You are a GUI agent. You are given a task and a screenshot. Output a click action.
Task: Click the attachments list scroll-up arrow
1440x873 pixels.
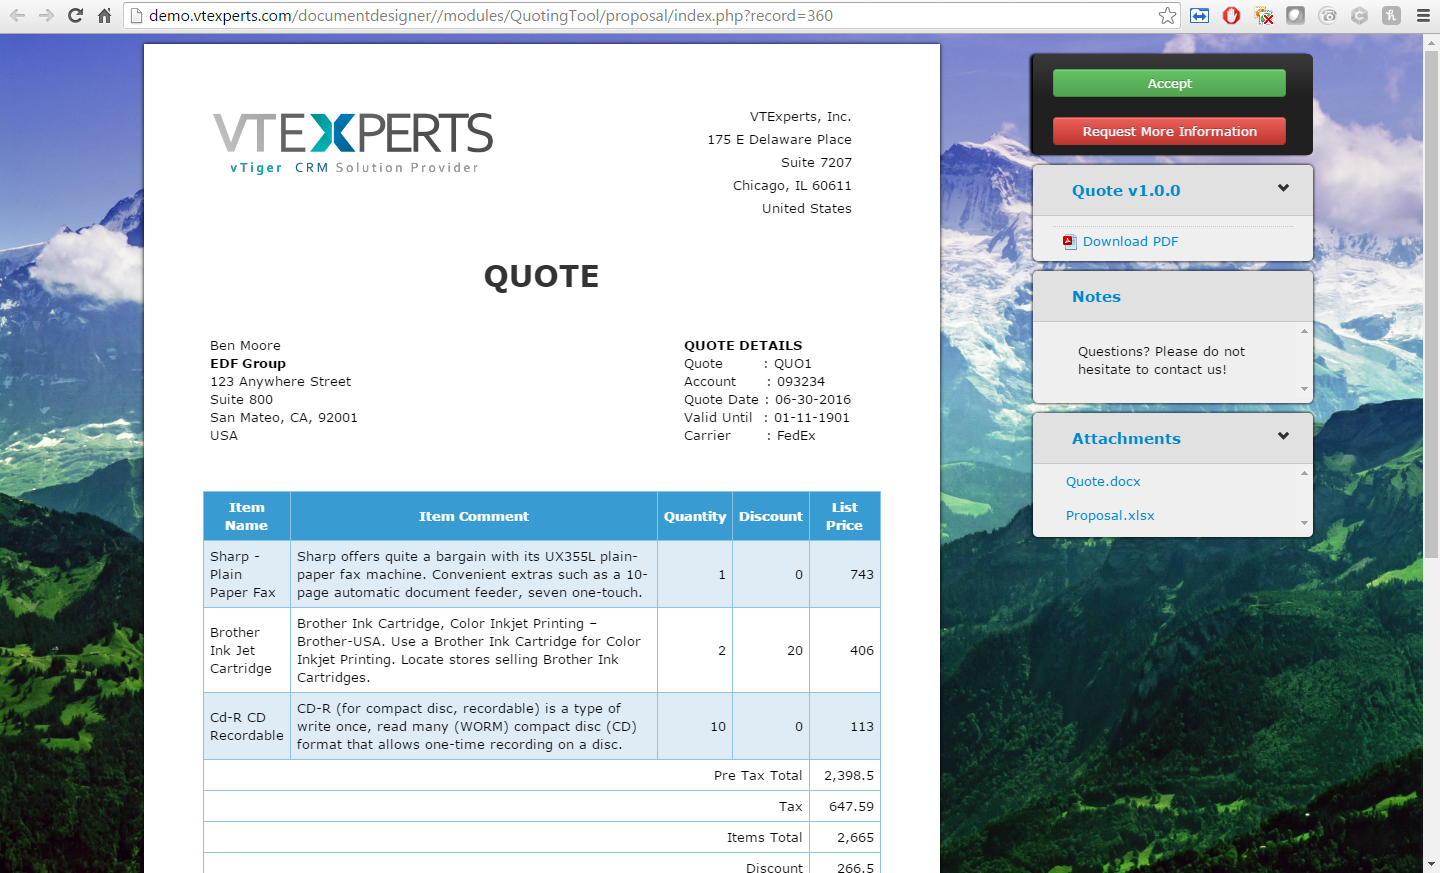click(1304, 472)
